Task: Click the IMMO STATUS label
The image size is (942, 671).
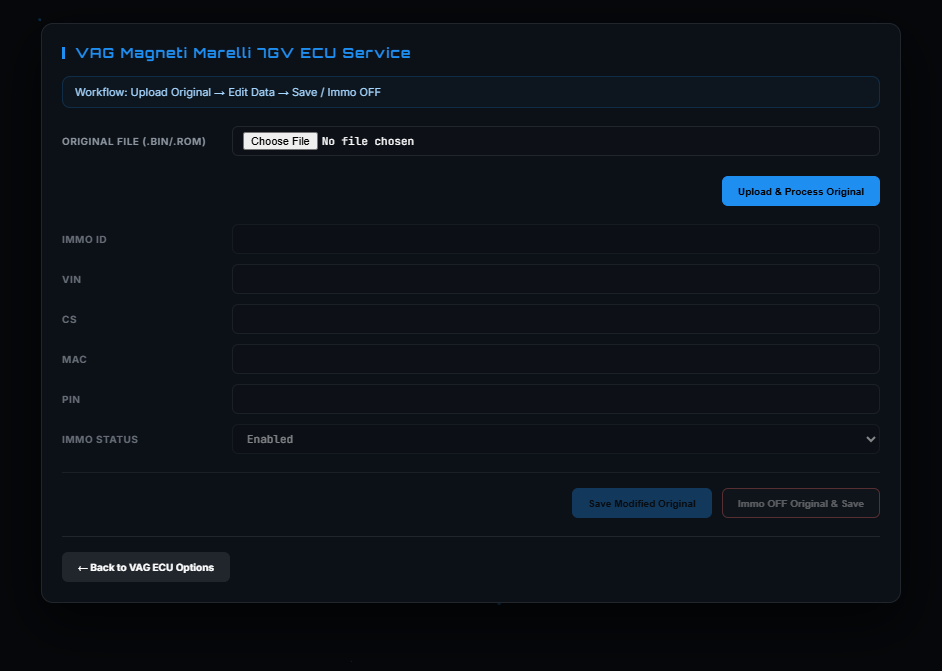Action: (100, 439)
